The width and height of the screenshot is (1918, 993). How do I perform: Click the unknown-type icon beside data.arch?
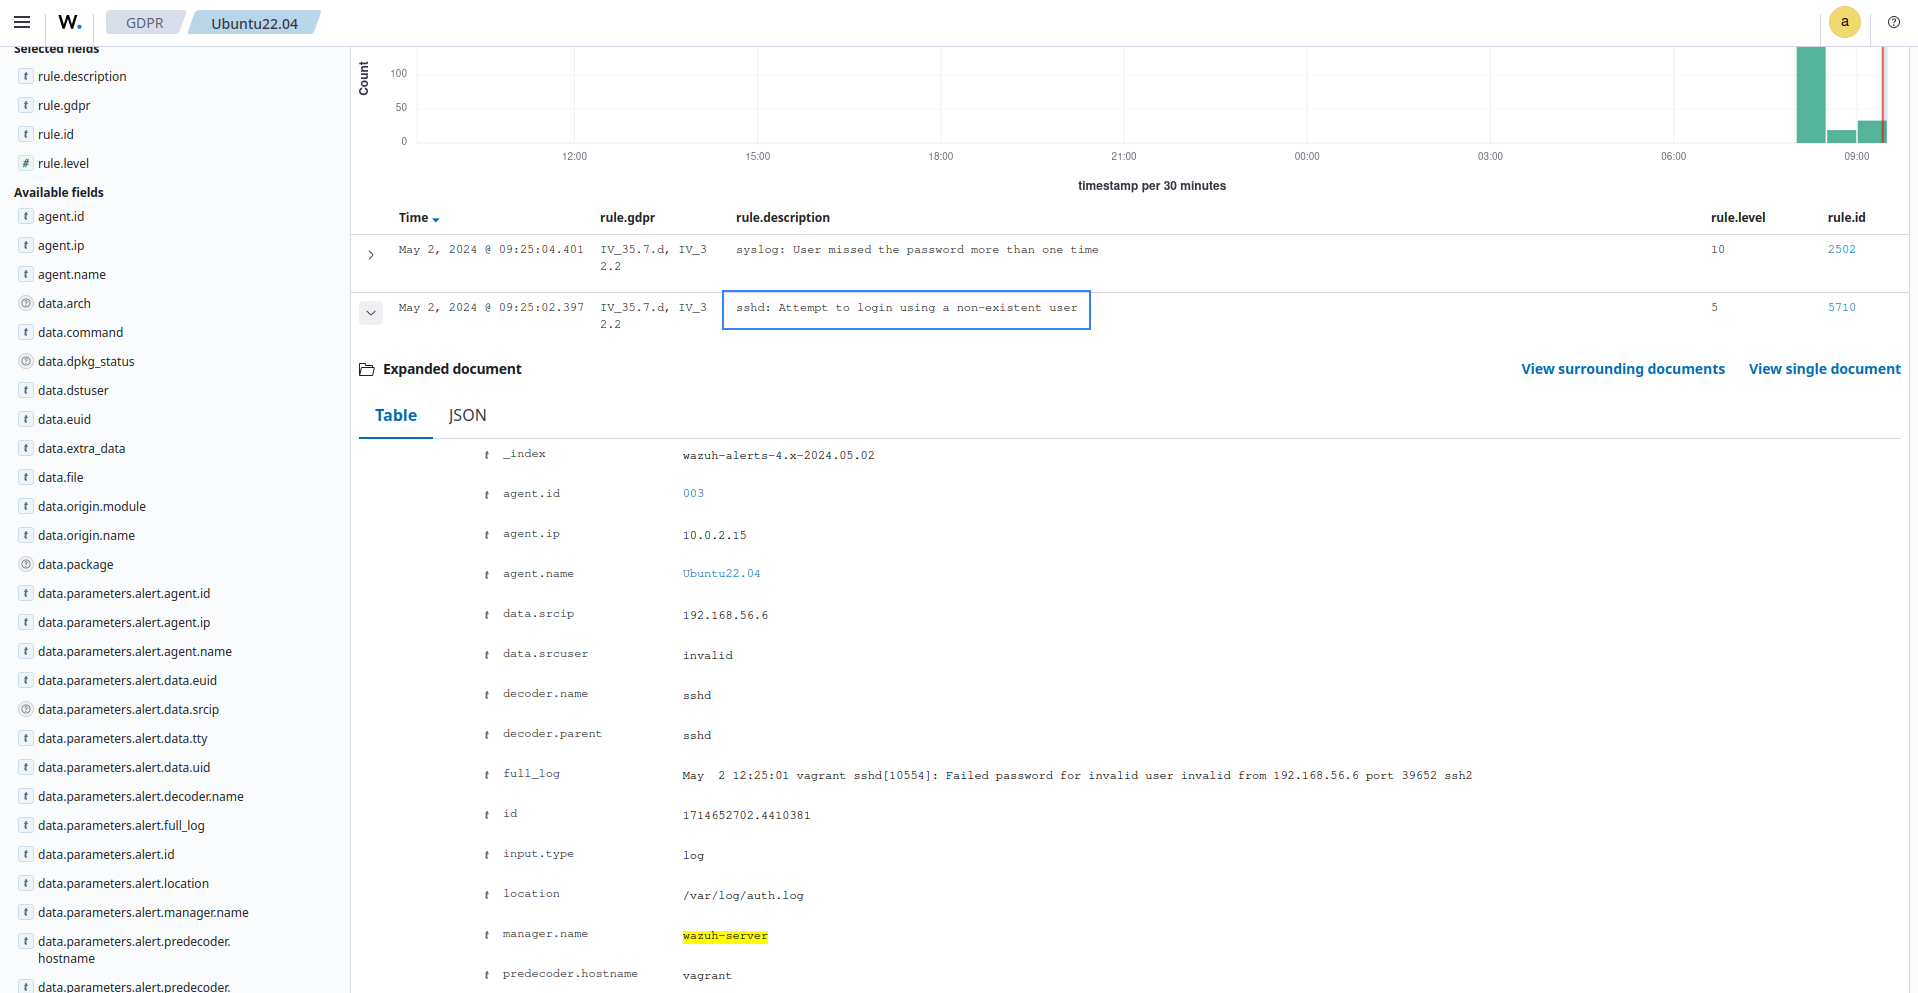point(26,304)
